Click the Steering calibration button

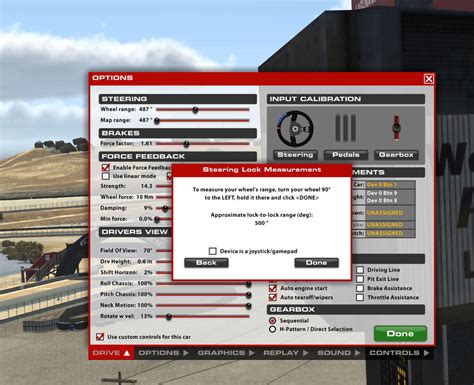(295, 155)
